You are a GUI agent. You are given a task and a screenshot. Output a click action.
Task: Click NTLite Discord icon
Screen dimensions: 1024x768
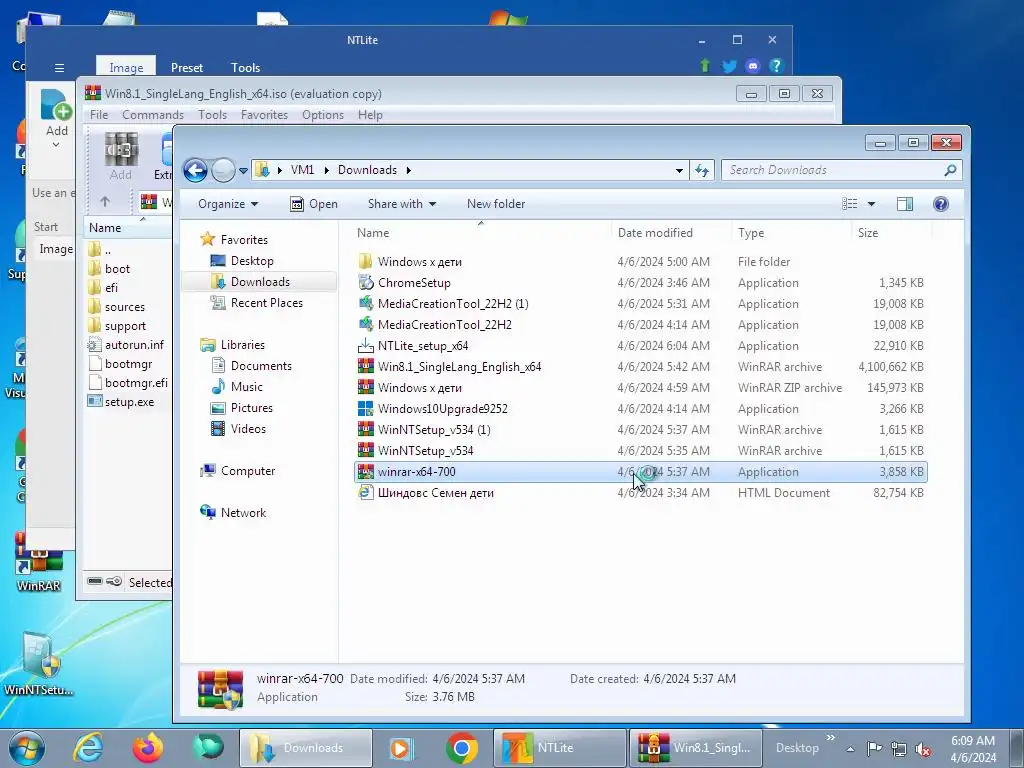coord(752,66)
